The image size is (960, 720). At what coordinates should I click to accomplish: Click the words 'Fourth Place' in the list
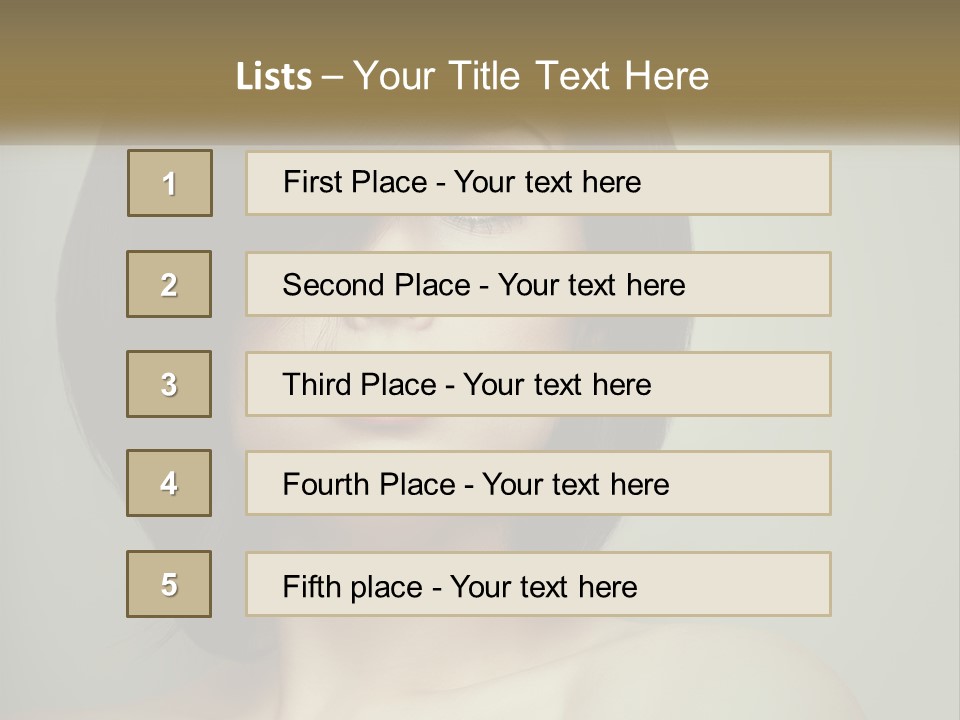369,484
